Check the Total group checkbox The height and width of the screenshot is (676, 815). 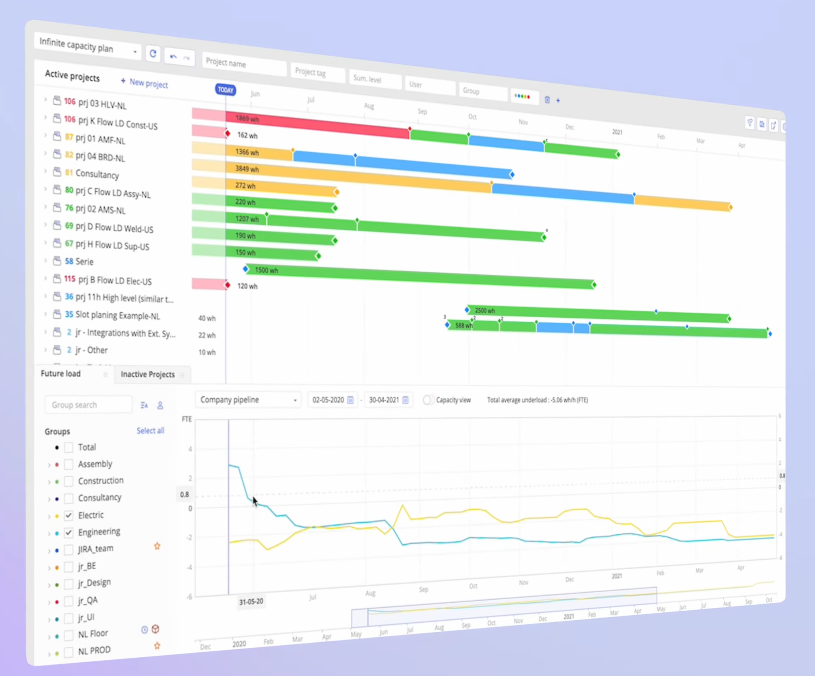[69, 447]
